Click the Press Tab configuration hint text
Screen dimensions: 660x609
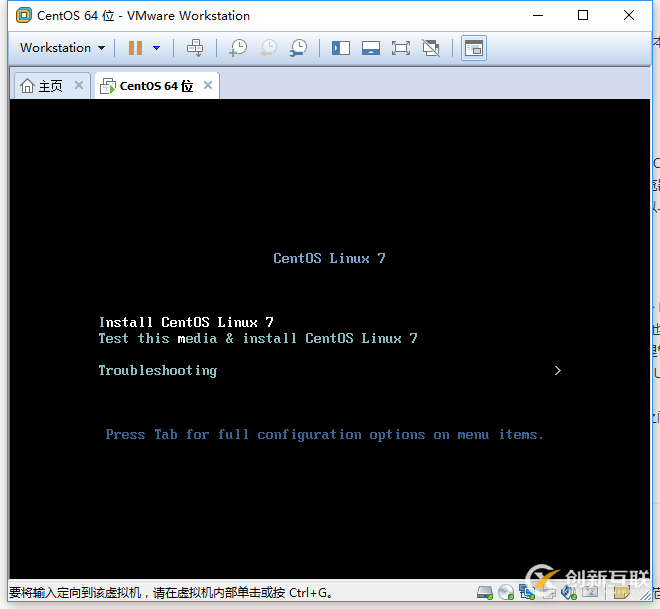(325, 435)
